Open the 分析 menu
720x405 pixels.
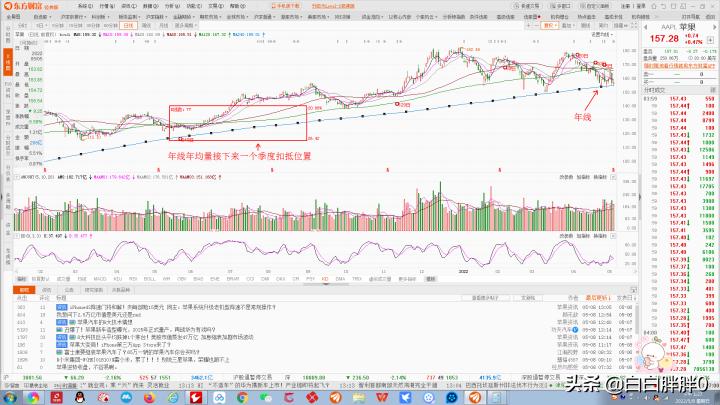[172, 6]
